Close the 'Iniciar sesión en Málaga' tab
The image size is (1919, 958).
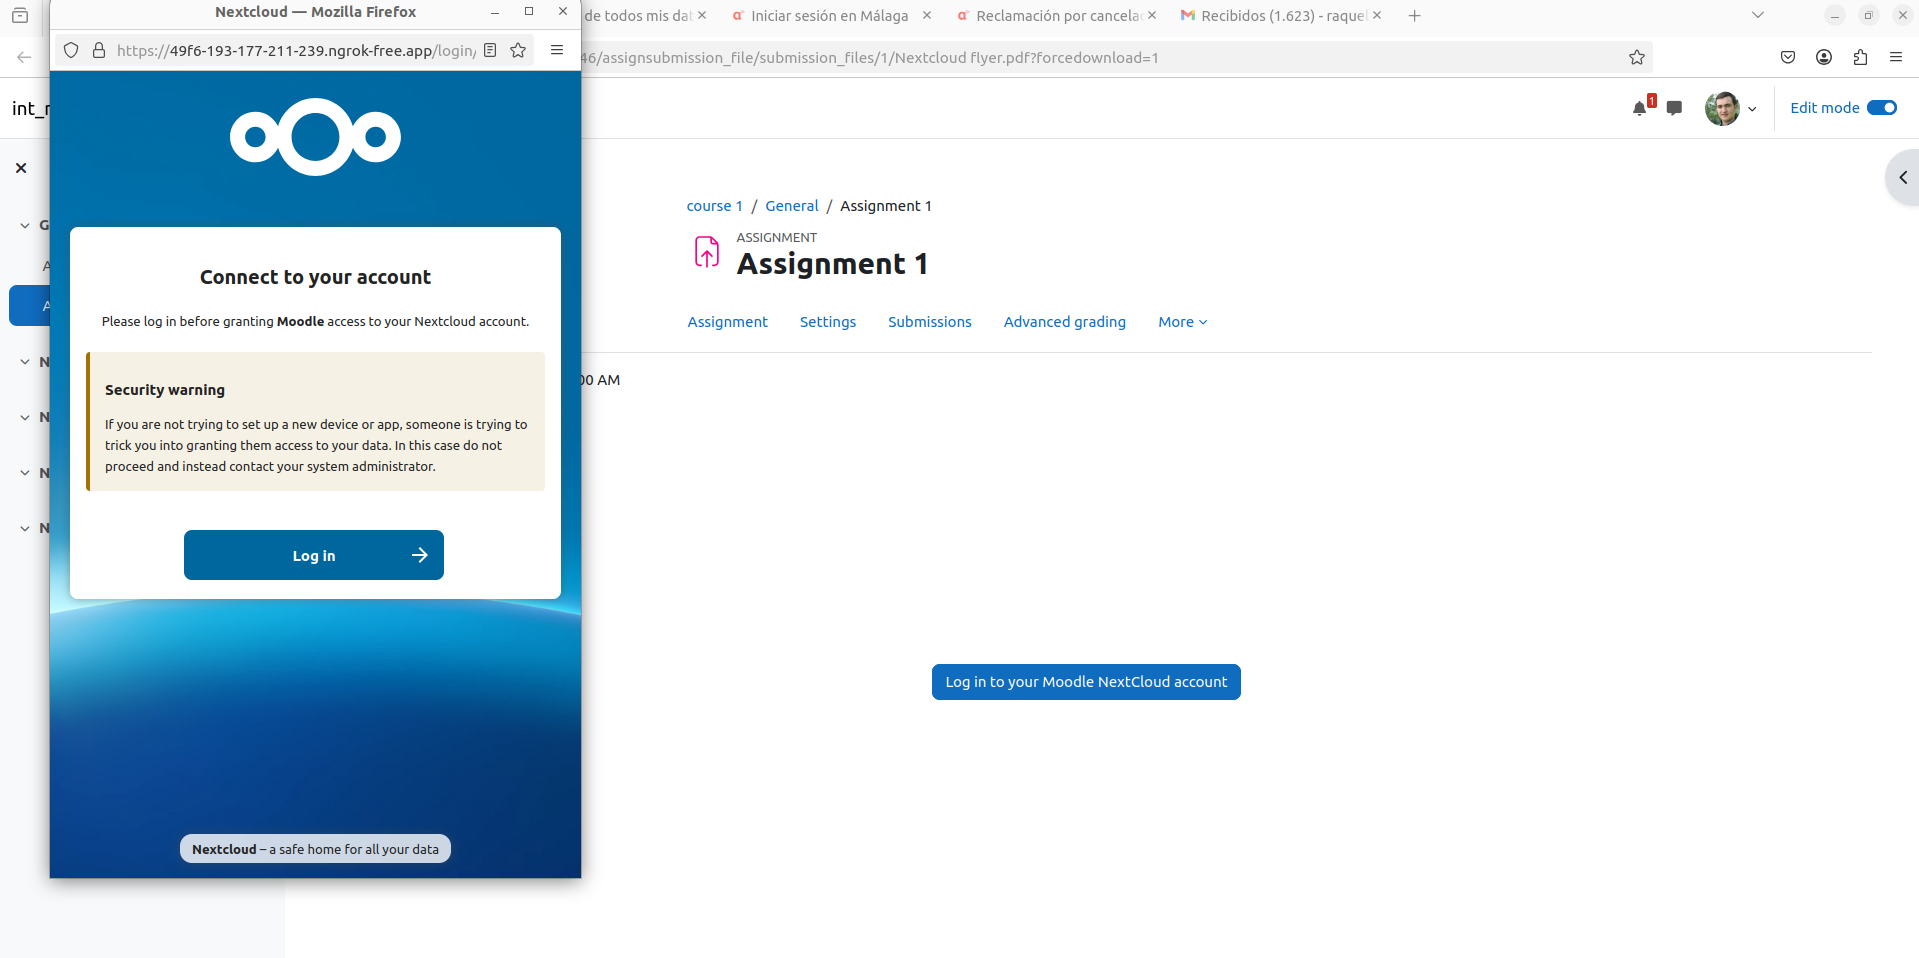pyautogui.click(x=927, y=15)
